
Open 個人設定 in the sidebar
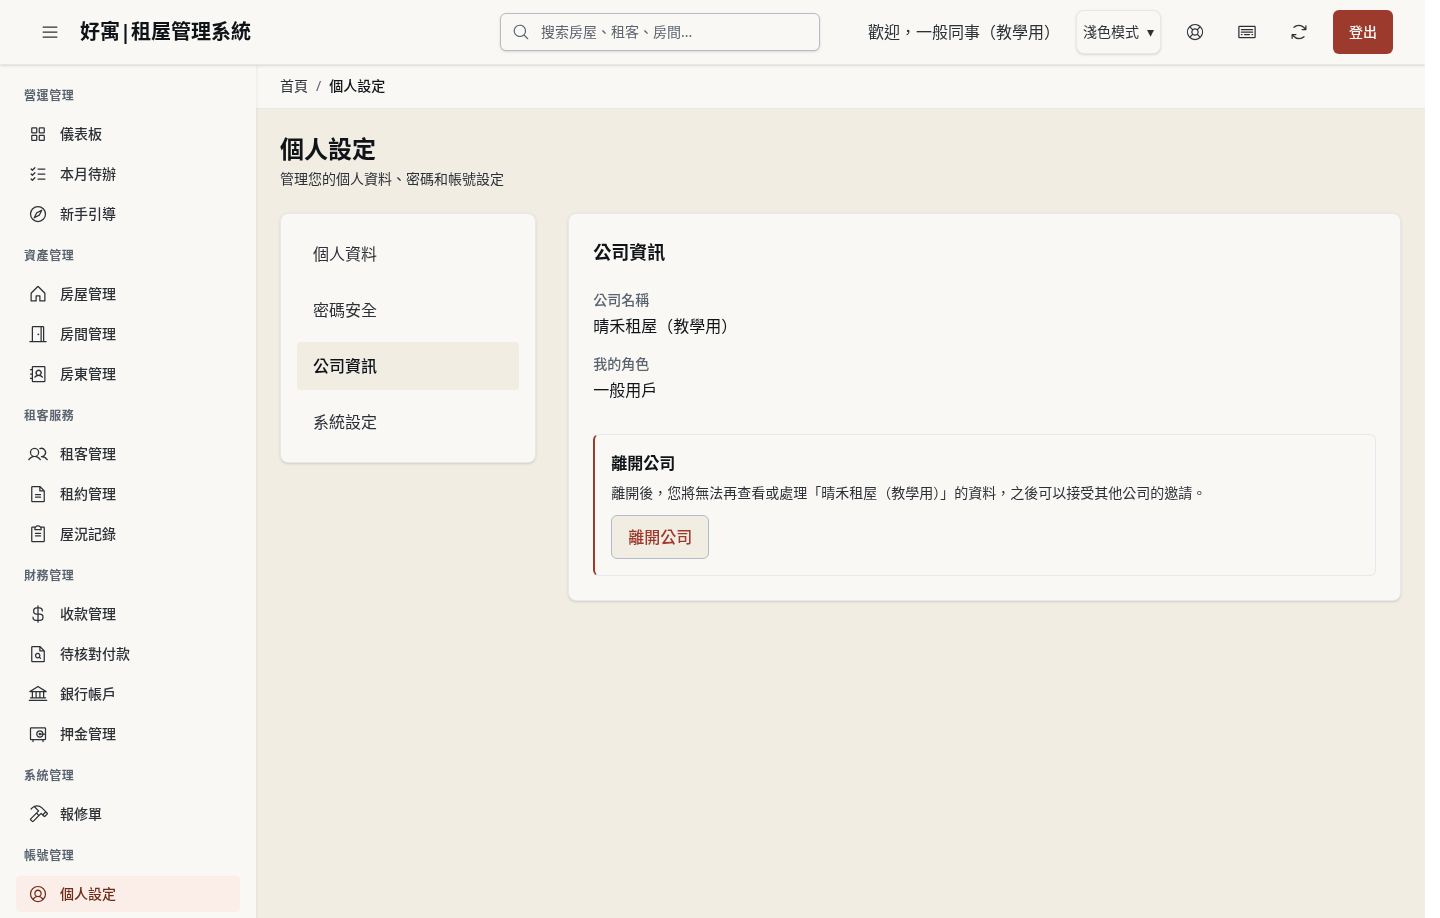128,894
